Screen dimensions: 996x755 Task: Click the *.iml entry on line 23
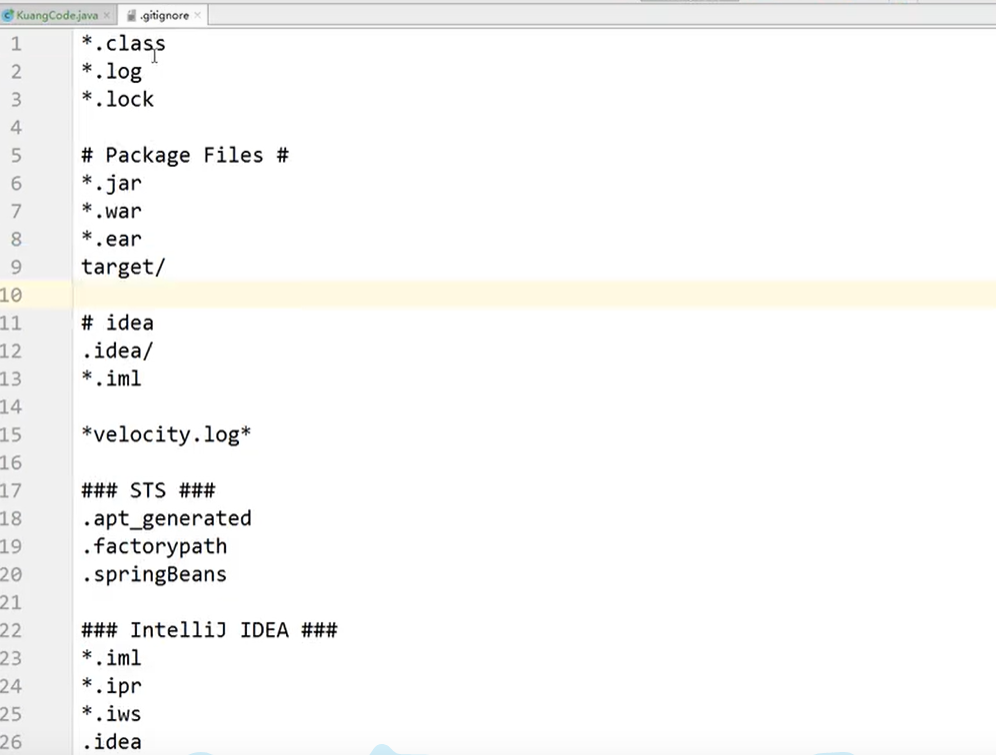point(112,658)
